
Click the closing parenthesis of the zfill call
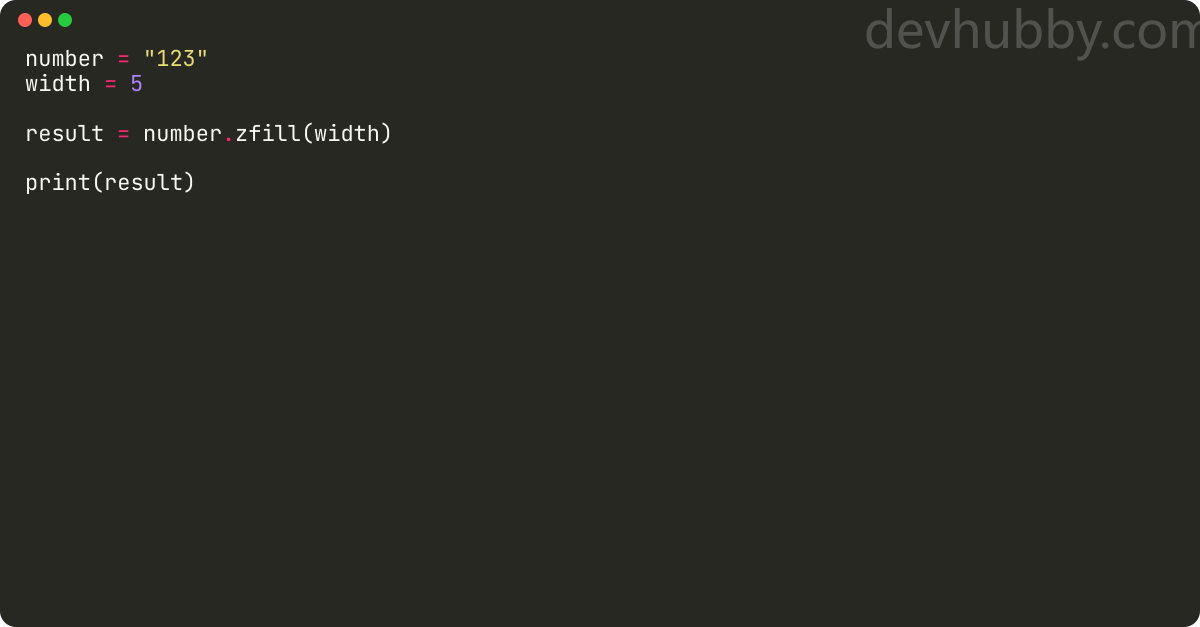click(x=387, y=134)
